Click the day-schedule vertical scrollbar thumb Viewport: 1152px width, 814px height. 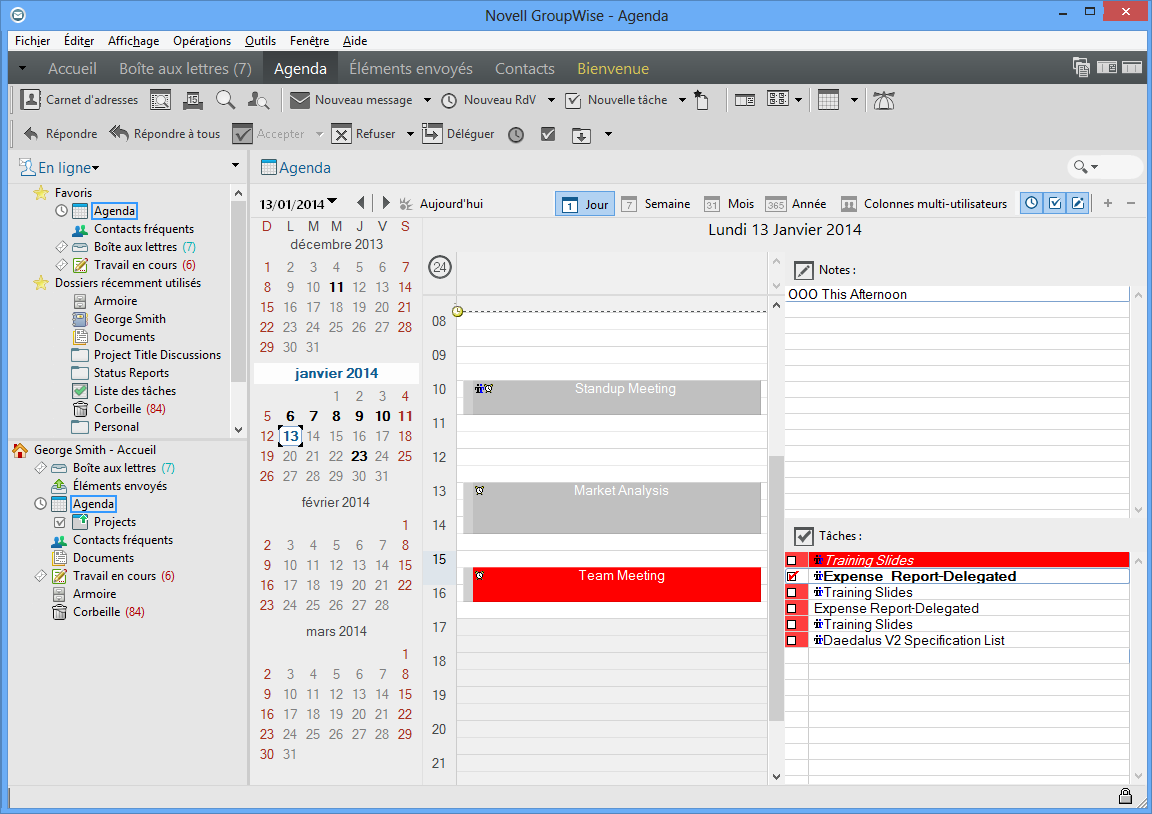(x=776, y=588)
